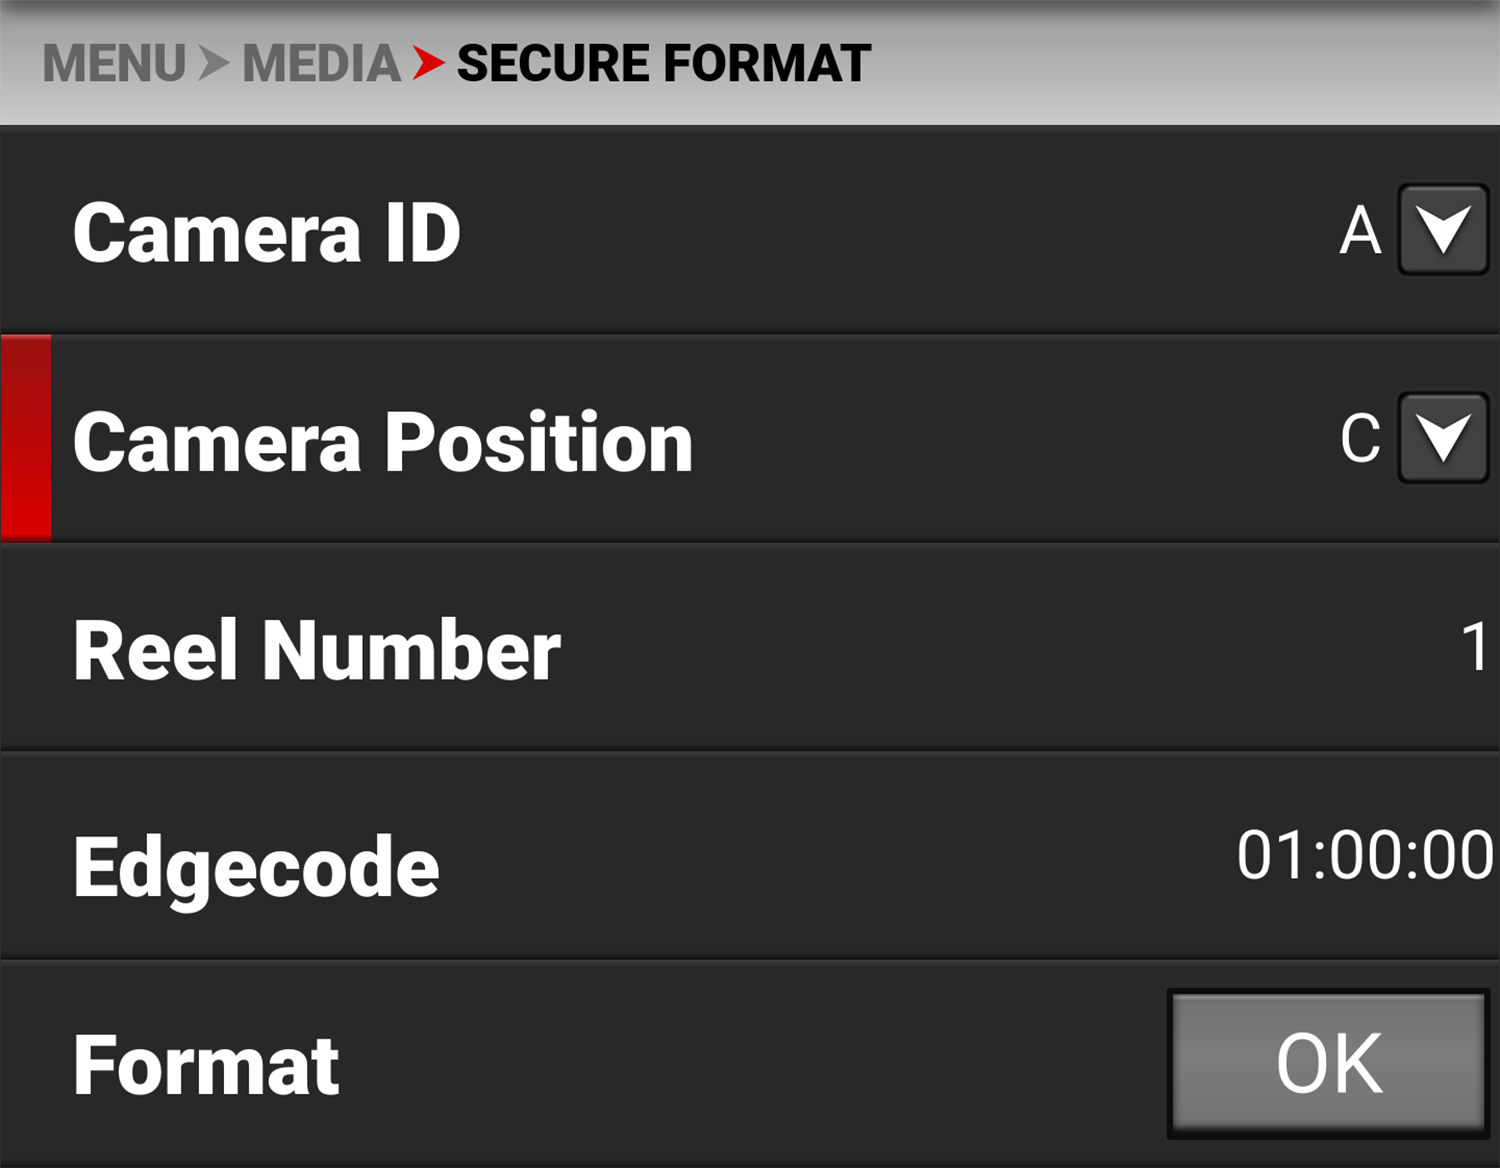The image size is (1500, 1168).
Task: Click the red chevron before SECURE FORMAT
Action: coord(428,64)
